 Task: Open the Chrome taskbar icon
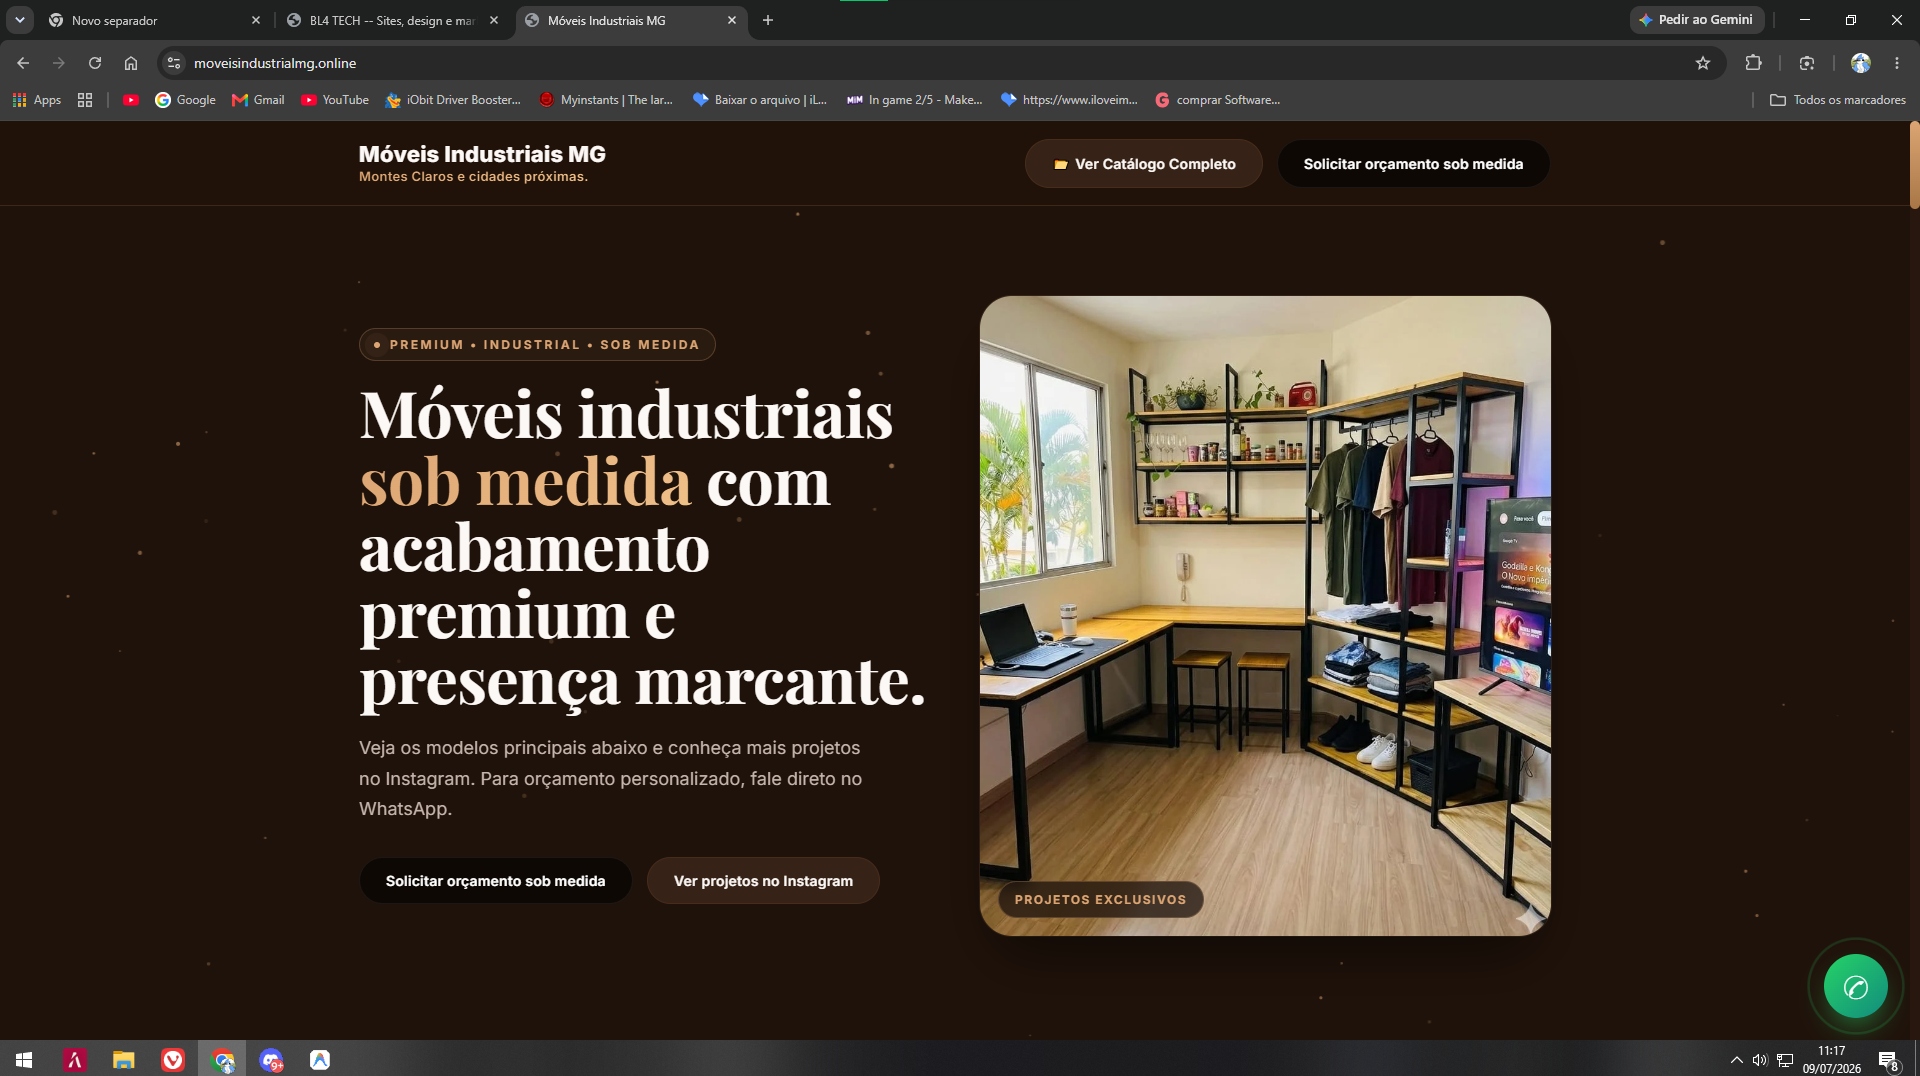pyautogui.click(x=222, y=1060)
